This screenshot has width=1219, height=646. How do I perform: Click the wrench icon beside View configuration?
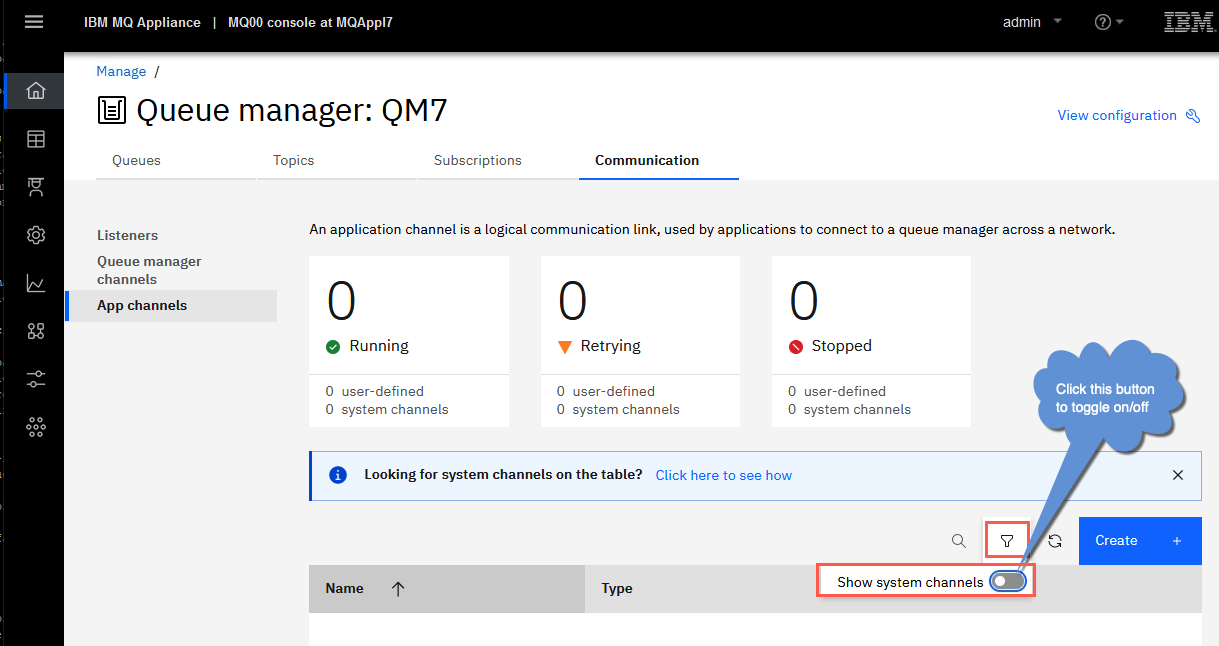1192,115
